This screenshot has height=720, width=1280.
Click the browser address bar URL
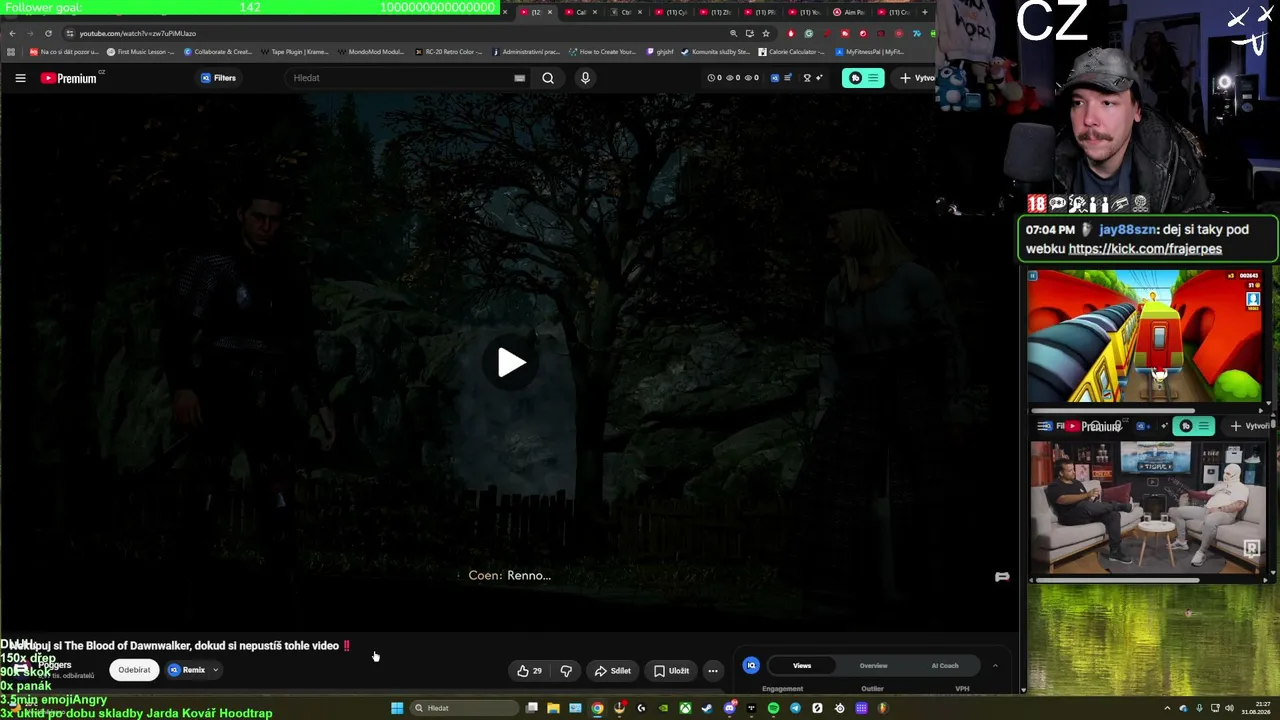pos(138,33)
